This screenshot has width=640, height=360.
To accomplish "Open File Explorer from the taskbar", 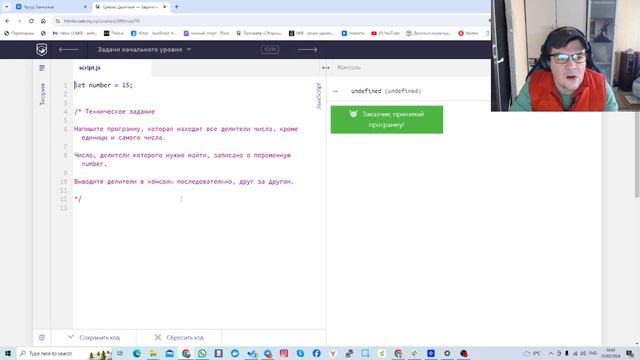I will 153,353.
